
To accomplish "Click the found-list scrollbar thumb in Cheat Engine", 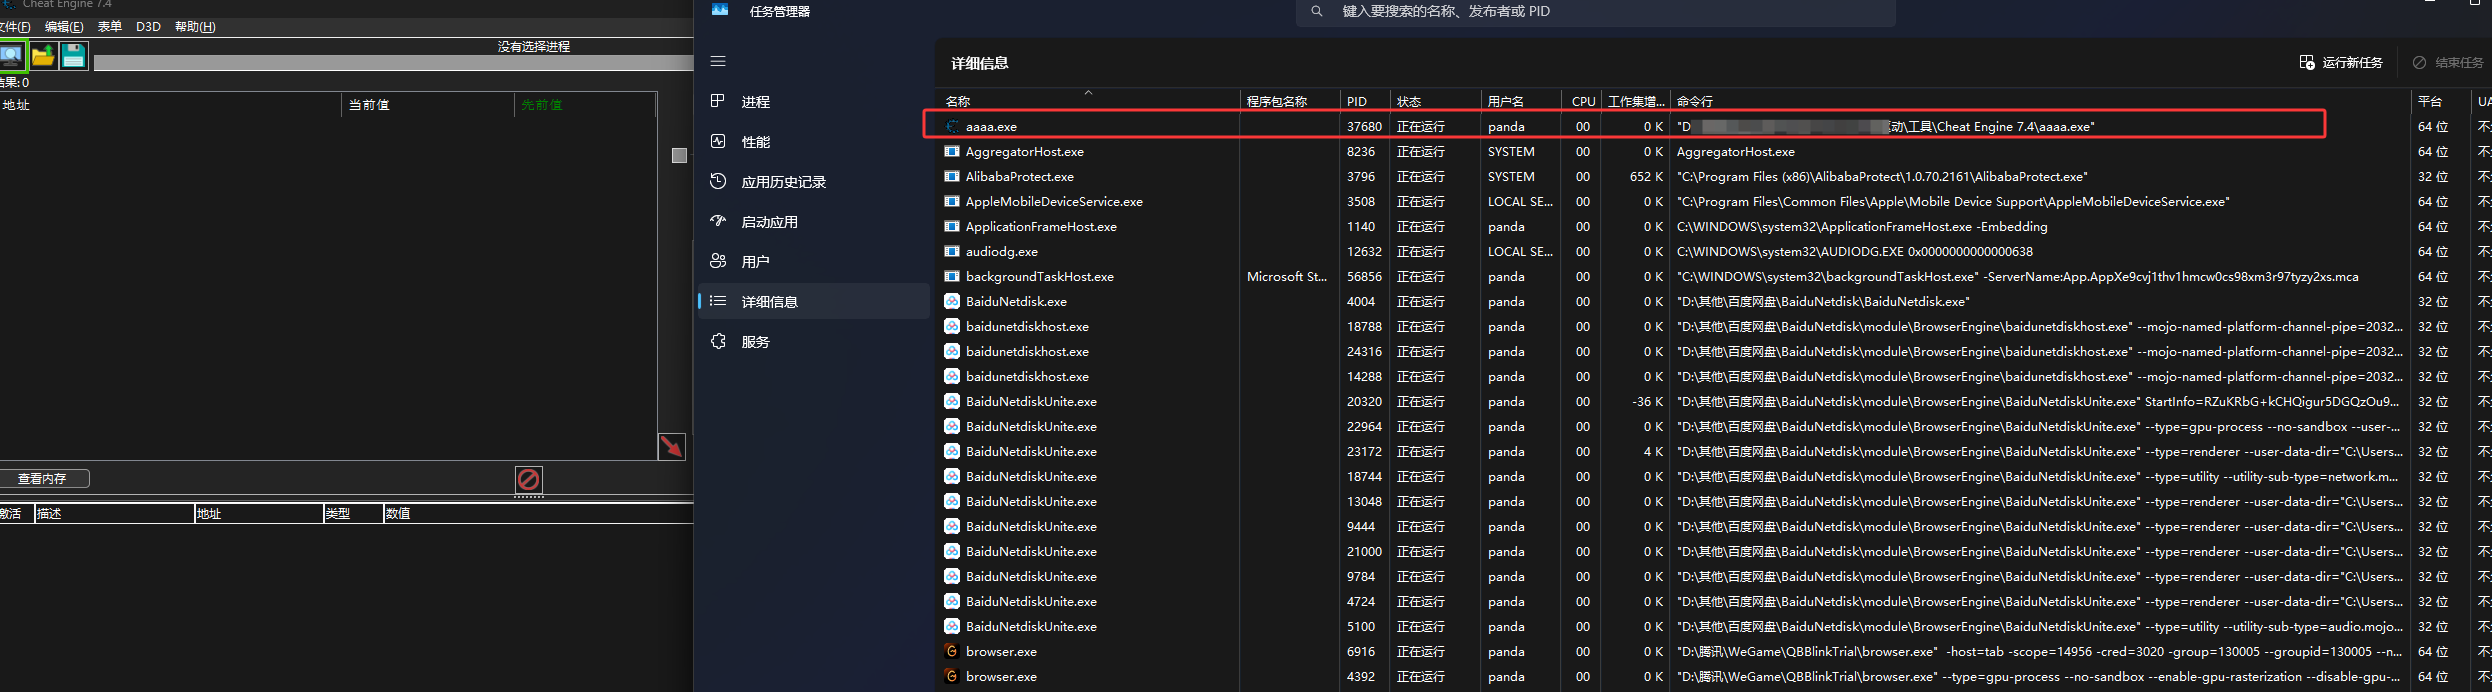I will (679, 155).
